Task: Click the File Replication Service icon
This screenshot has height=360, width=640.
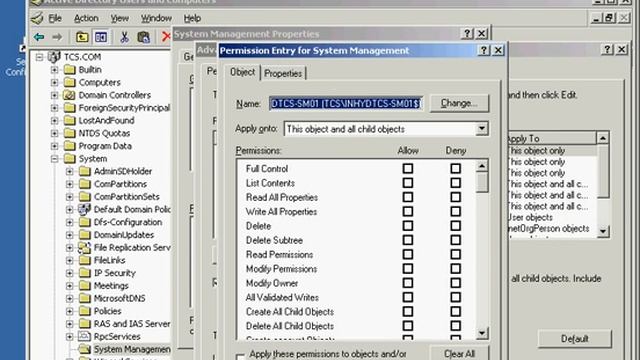Action: click(x=84, y=247)
